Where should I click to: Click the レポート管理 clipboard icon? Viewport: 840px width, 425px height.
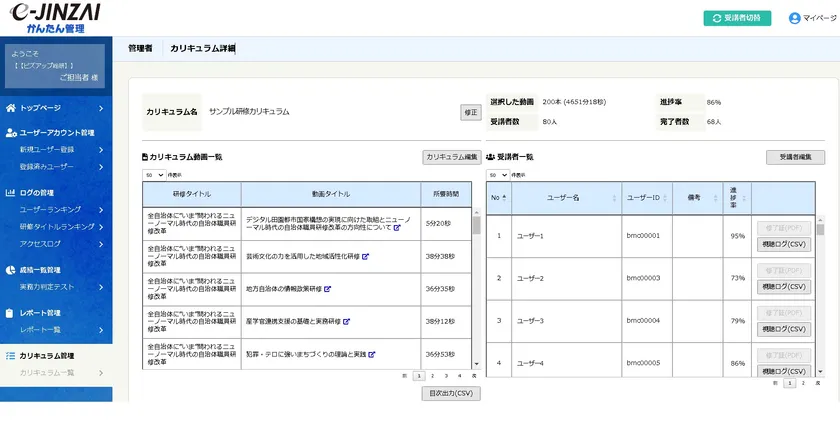tap(11, 313)
